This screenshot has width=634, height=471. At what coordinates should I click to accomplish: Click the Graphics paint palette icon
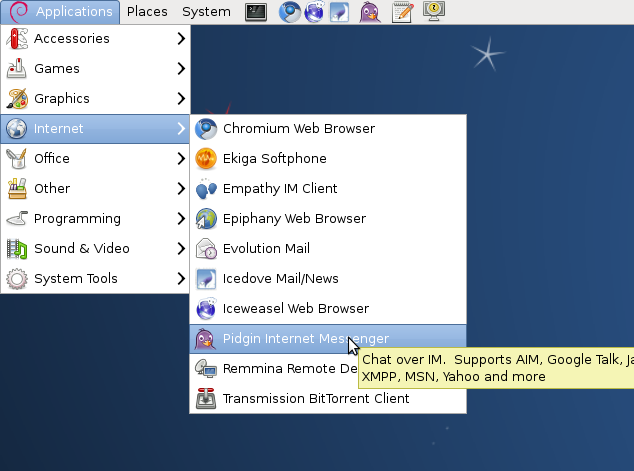pyautogui.click(x=17, y=98)
